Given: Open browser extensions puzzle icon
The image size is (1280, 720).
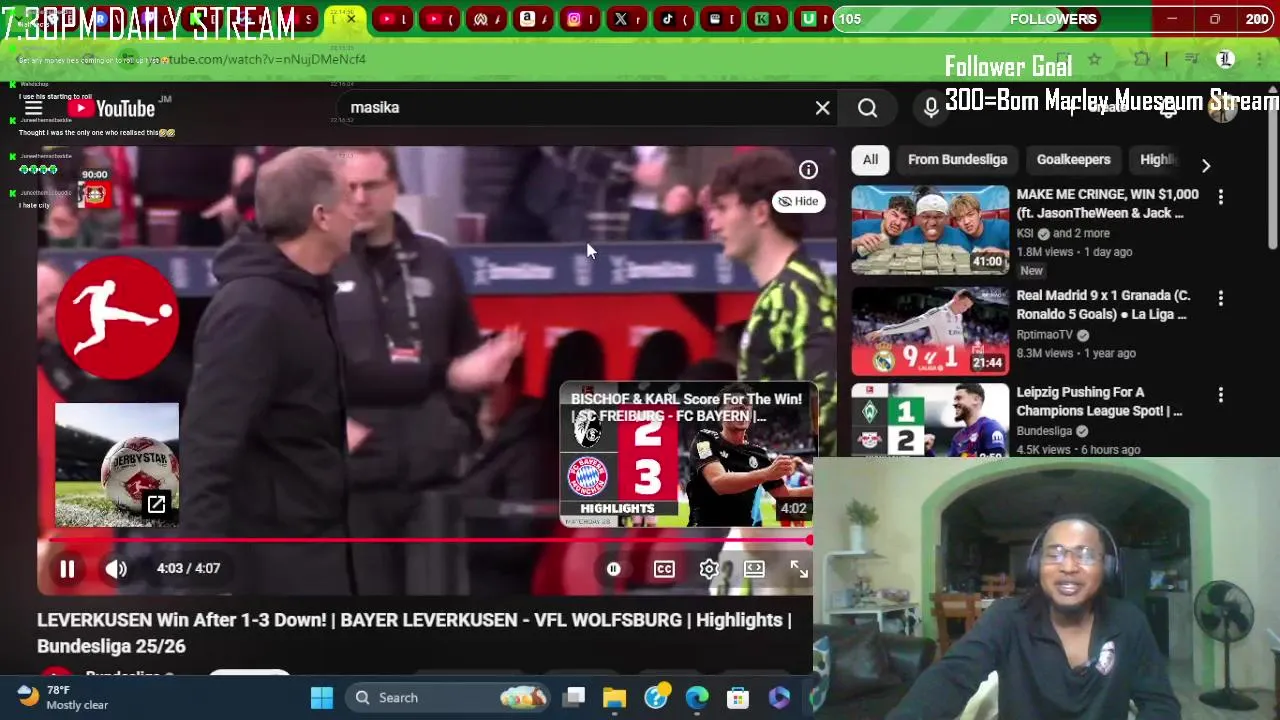Looking at the screenshot, I should (1141, 60).
